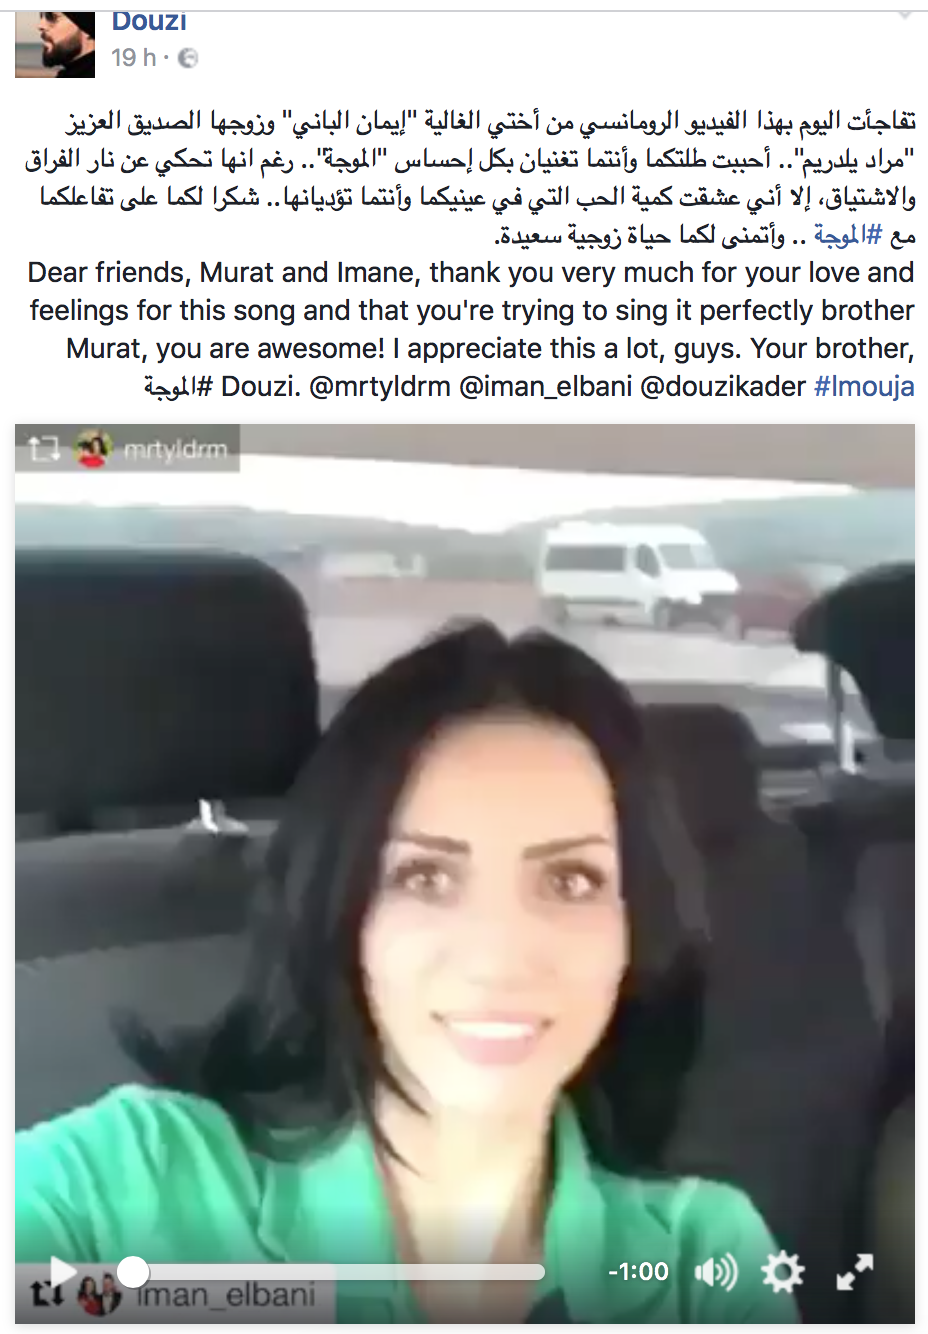Click the mrtyldrm avatar in video overlay

click(93, 449)
